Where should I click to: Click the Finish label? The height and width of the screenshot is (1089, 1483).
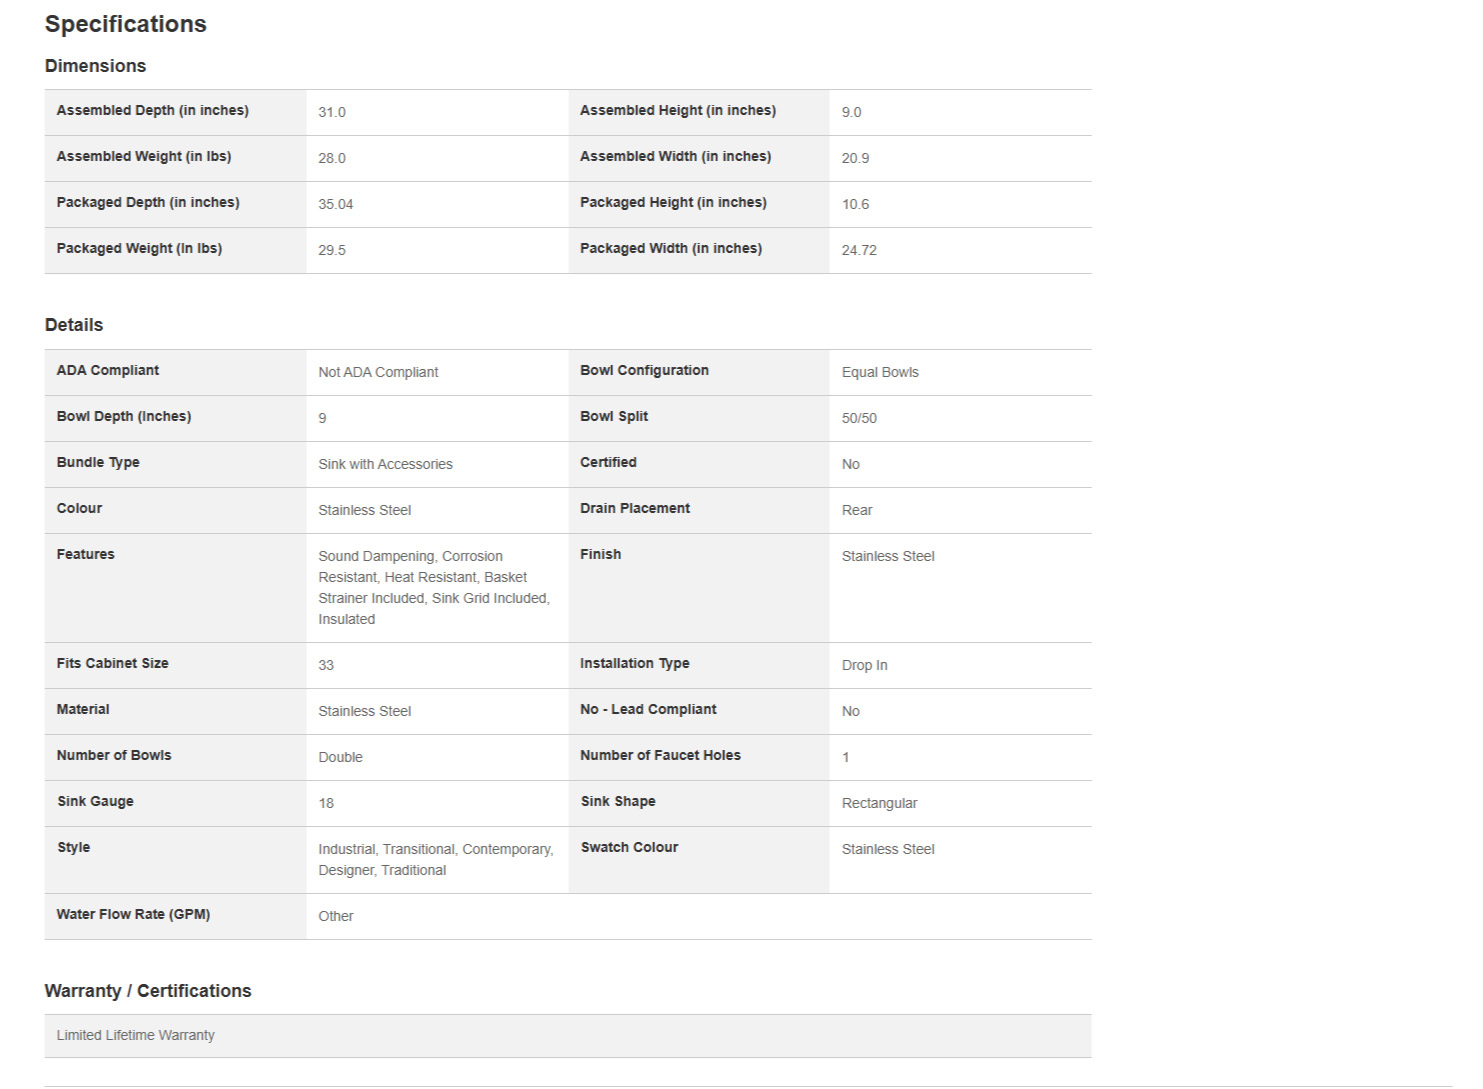600,555
